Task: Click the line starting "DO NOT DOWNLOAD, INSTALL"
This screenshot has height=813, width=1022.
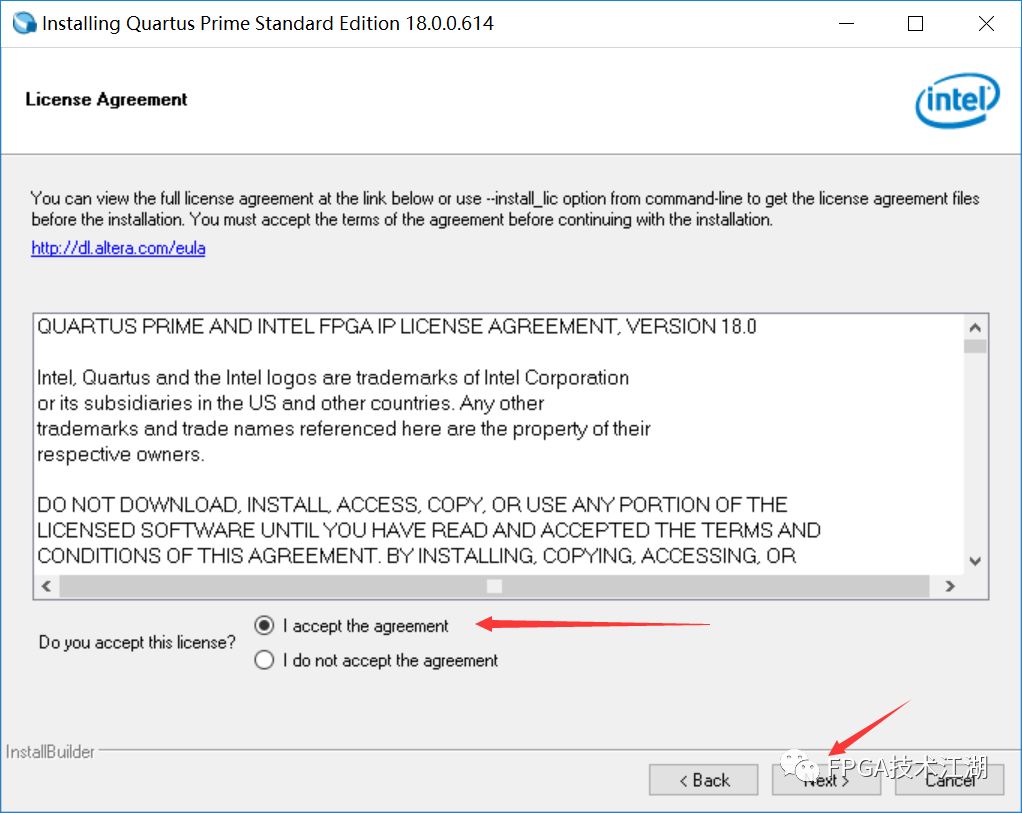Action: (413, 505)
